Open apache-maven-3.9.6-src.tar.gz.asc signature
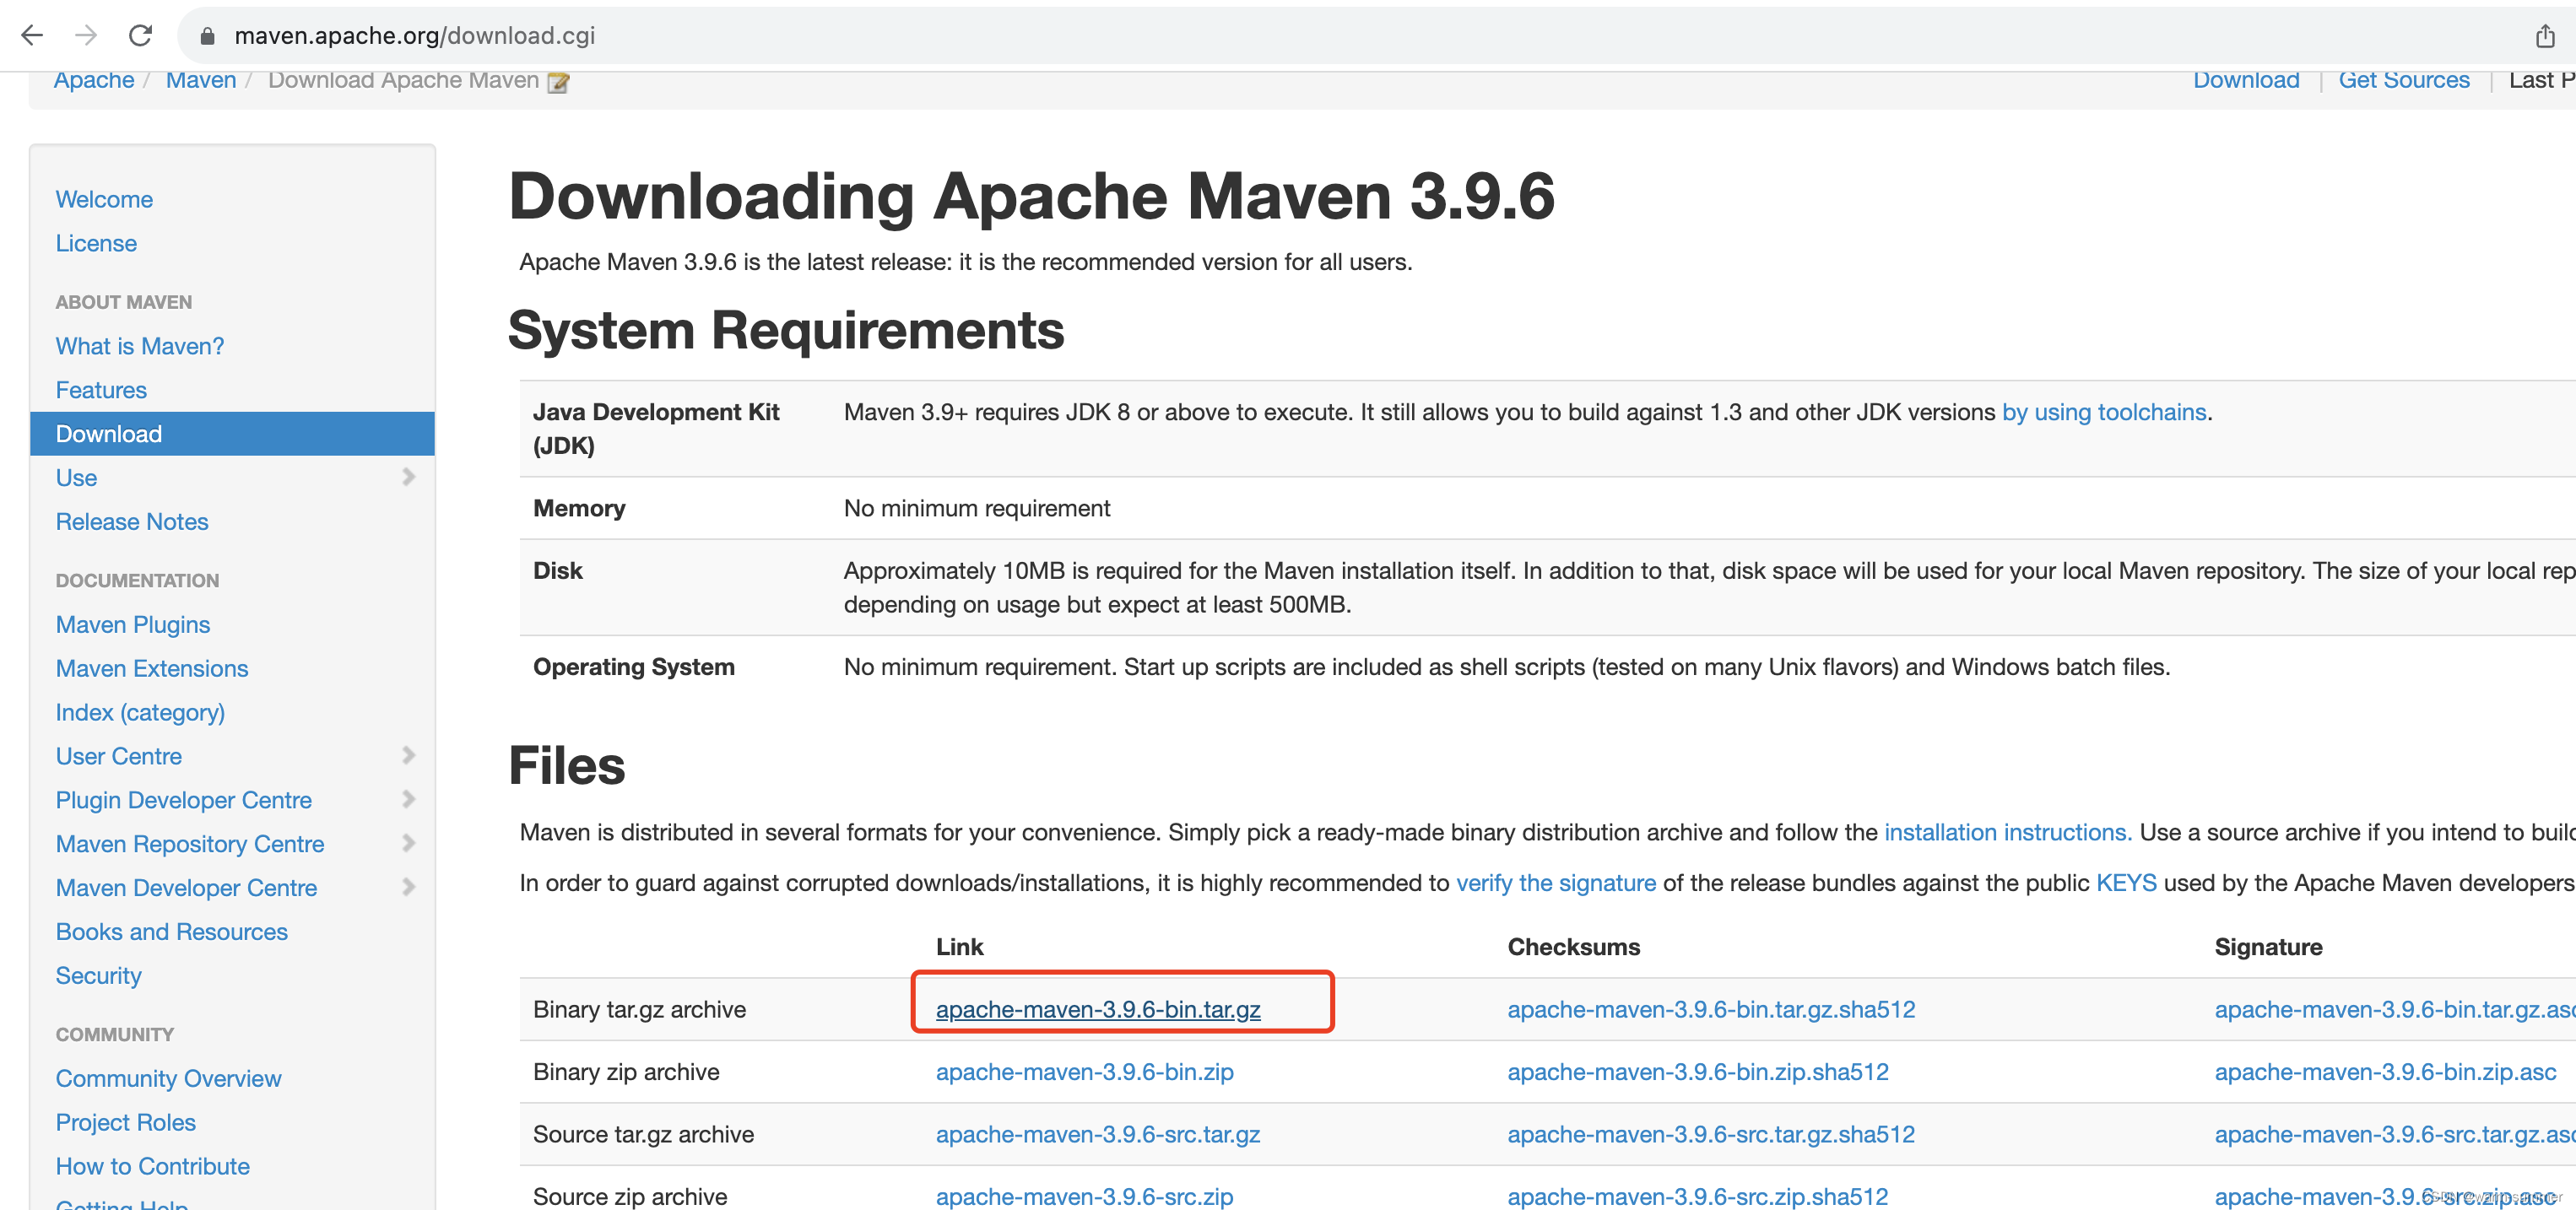 coord(2395,1134)
